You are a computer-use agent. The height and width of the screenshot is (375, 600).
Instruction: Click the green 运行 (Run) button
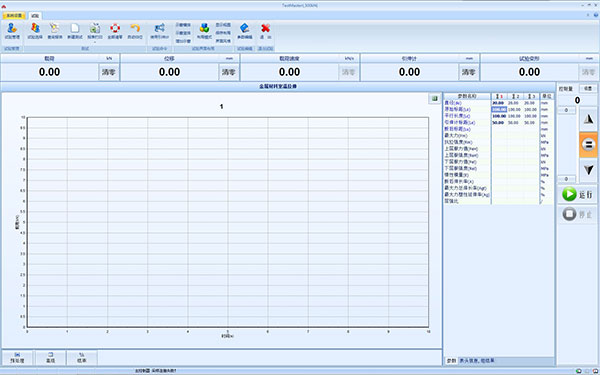point(577,194)
